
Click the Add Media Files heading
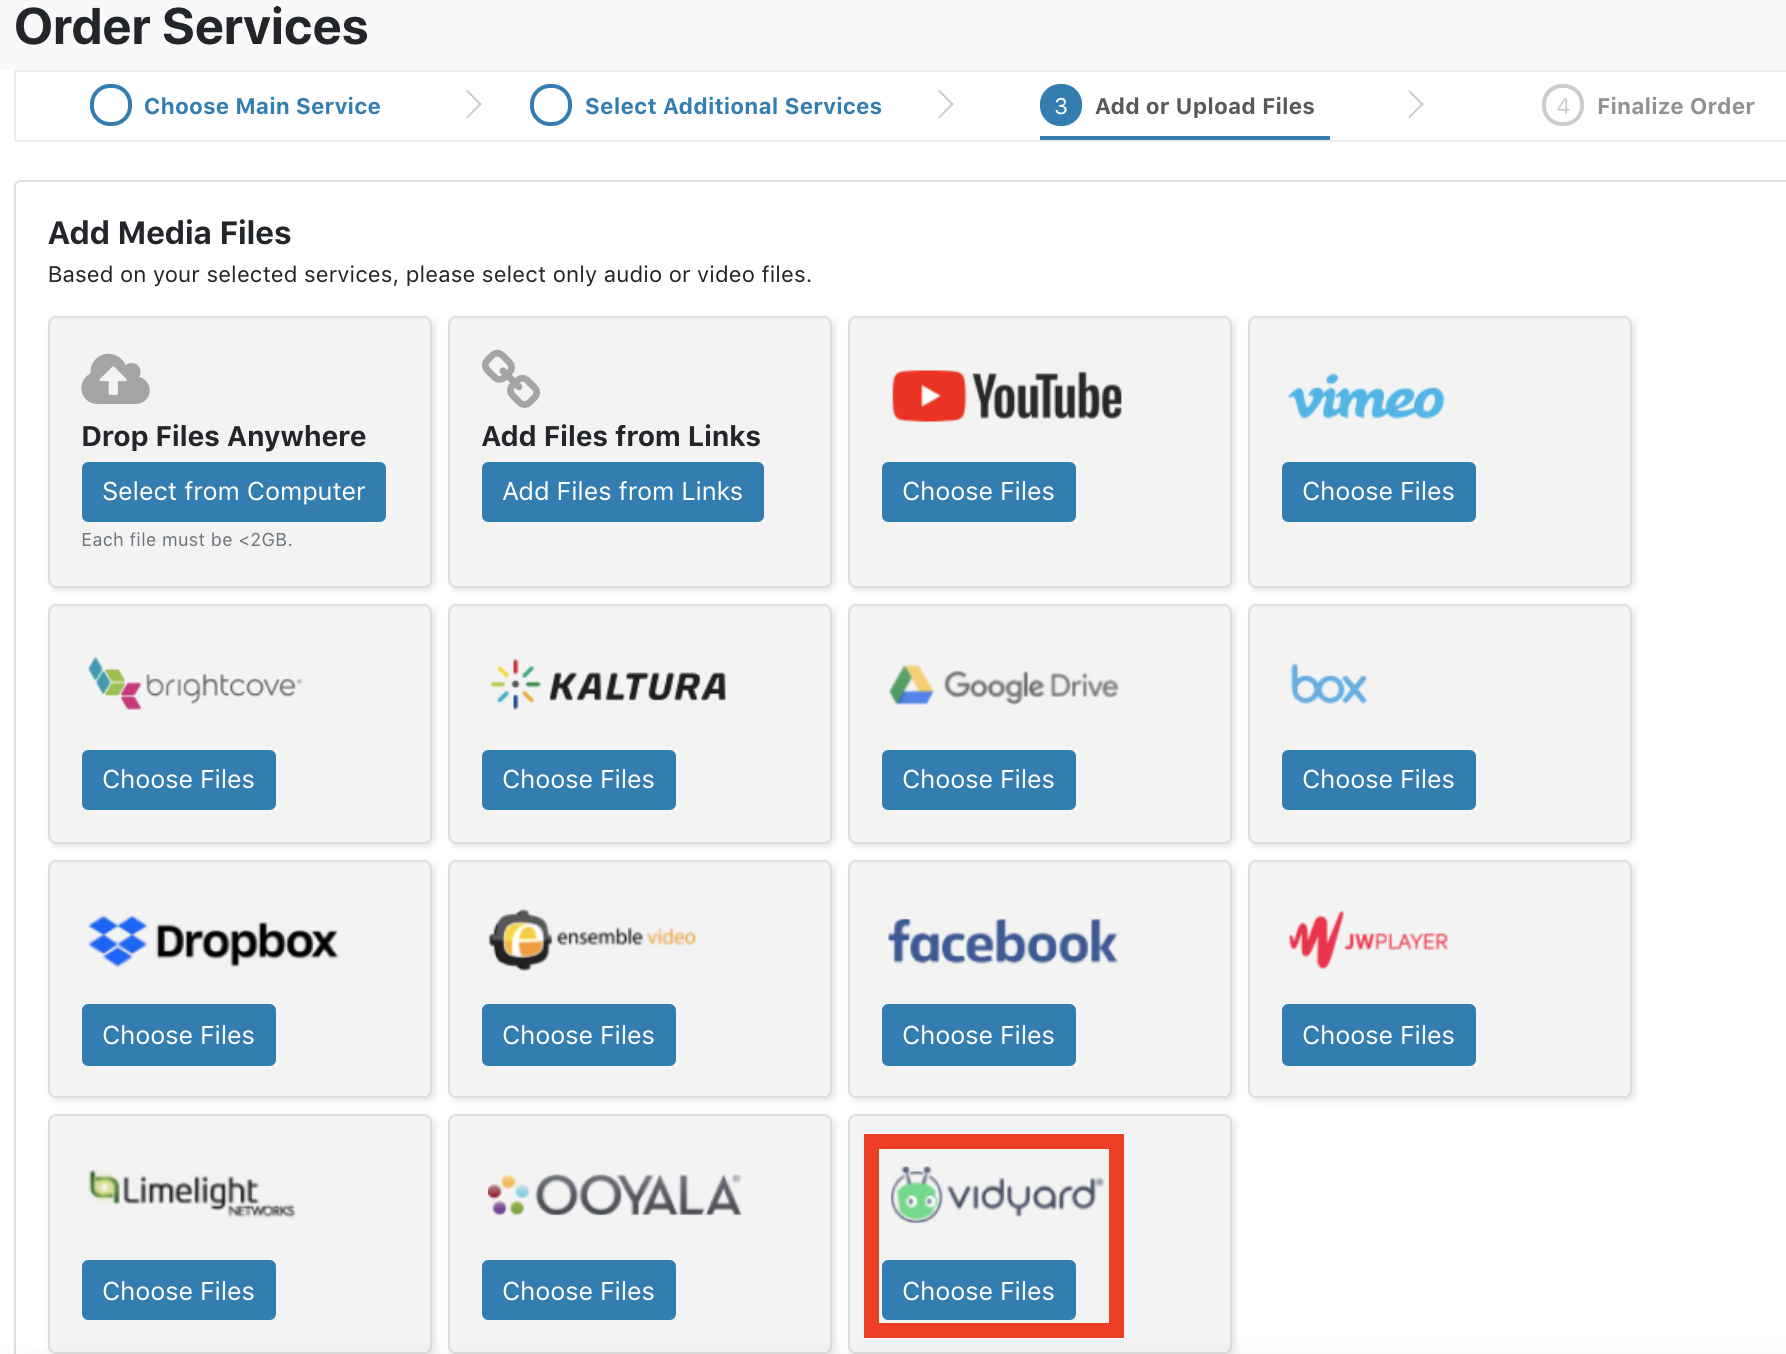click(170, 233)
